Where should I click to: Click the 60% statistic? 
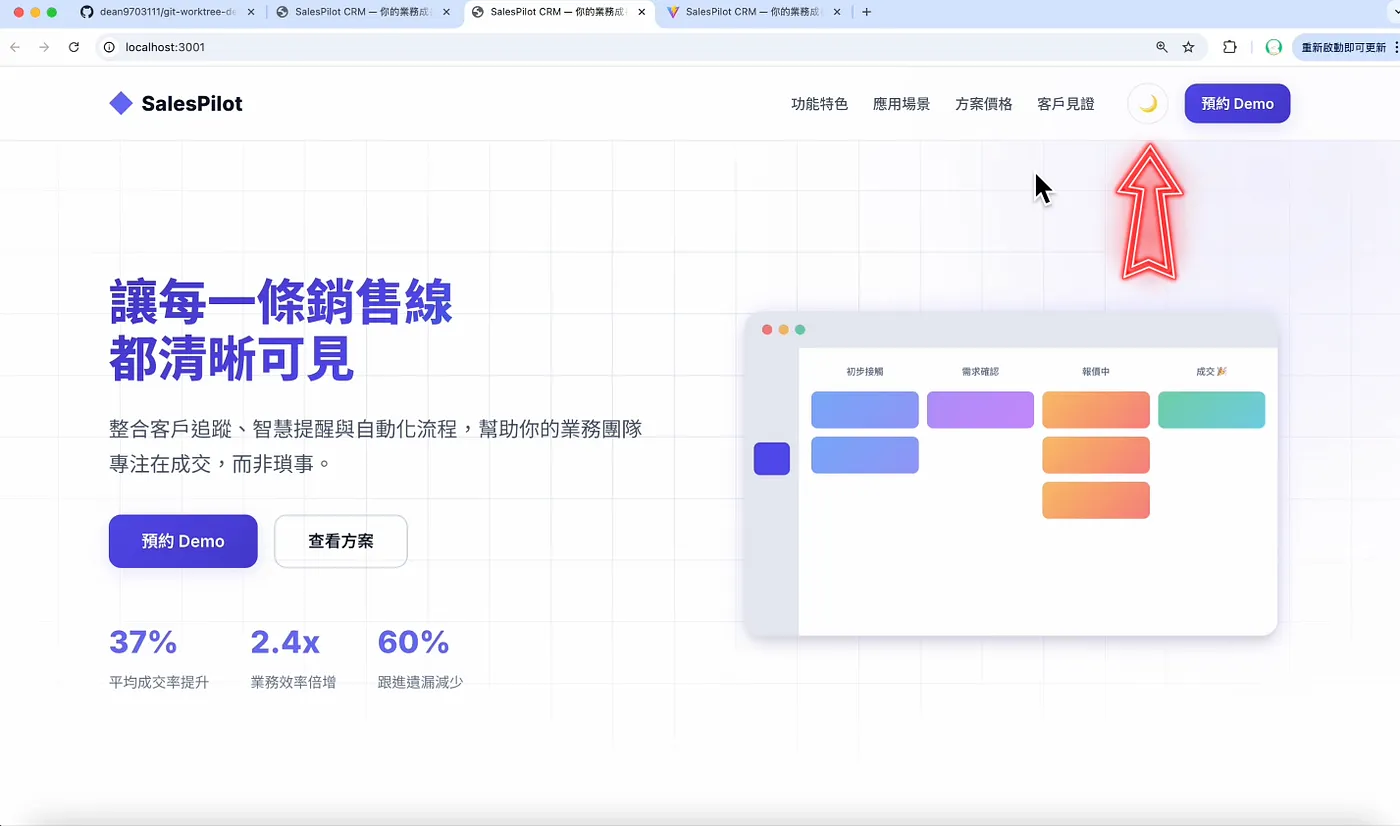point(413,641)
